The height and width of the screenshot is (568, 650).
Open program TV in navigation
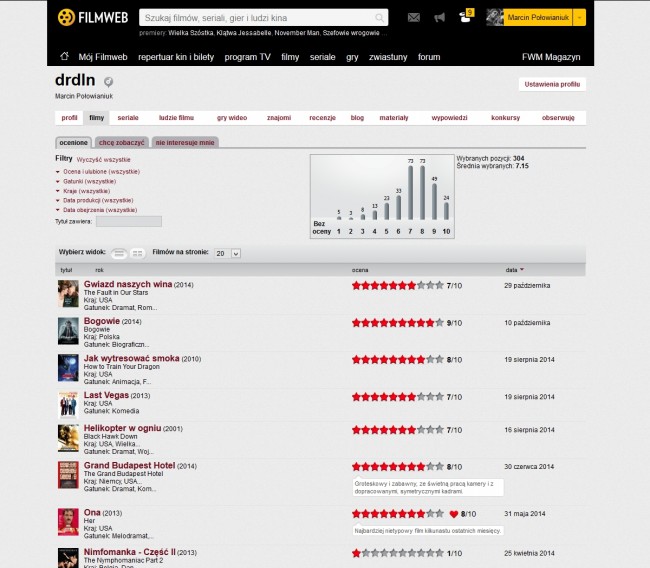[x=247, y=57]
